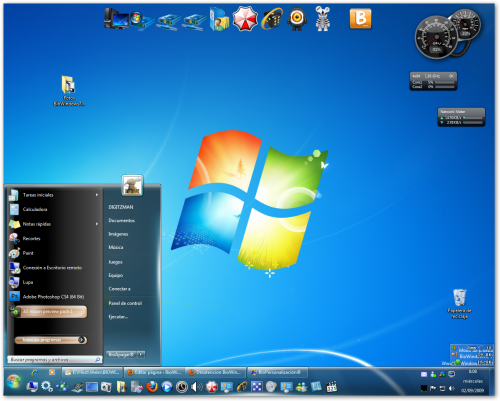Open the white mouse figure dock icon
The height and width of the screenshot is (401, 500).
(x=322, y=19)
